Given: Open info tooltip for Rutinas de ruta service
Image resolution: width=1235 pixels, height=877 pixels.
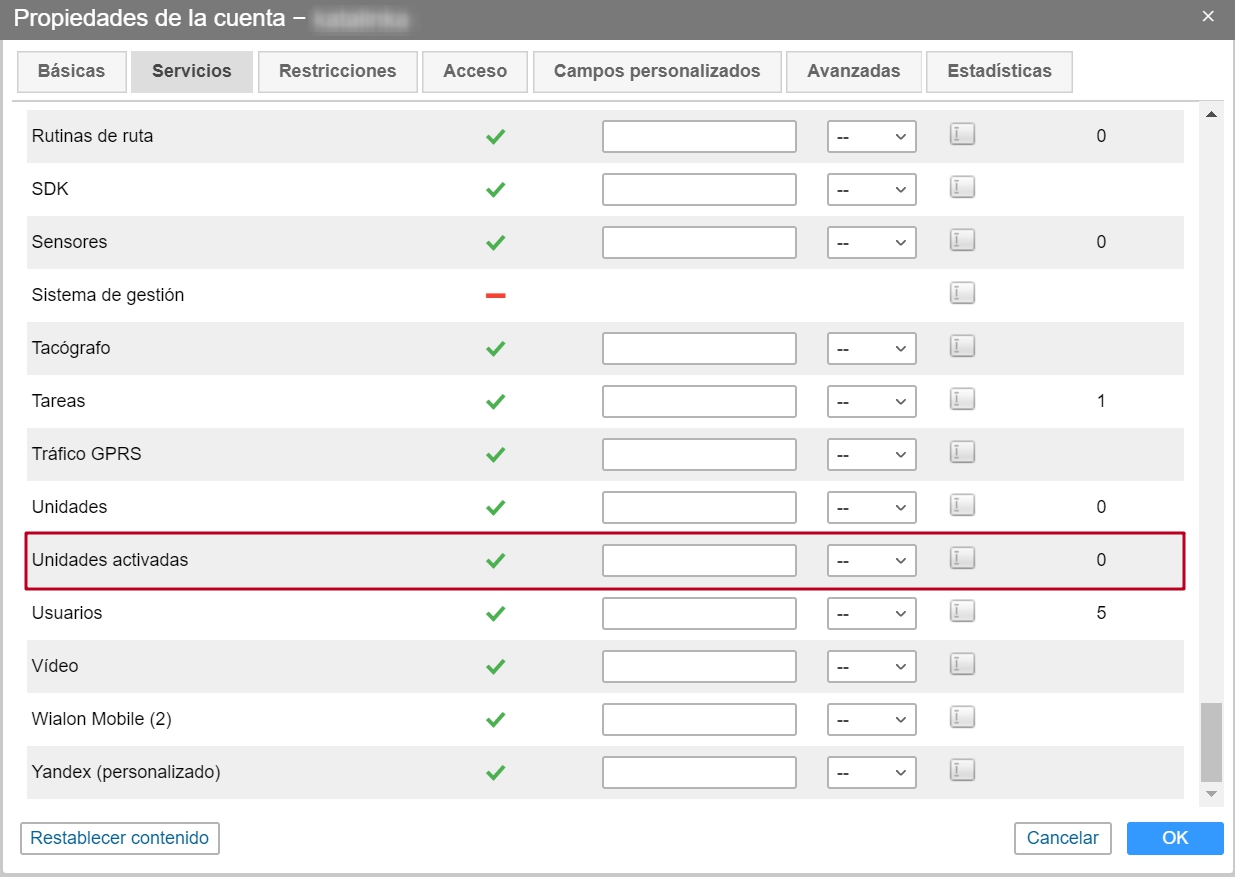Looking at the screenshot, I should 961,133.
